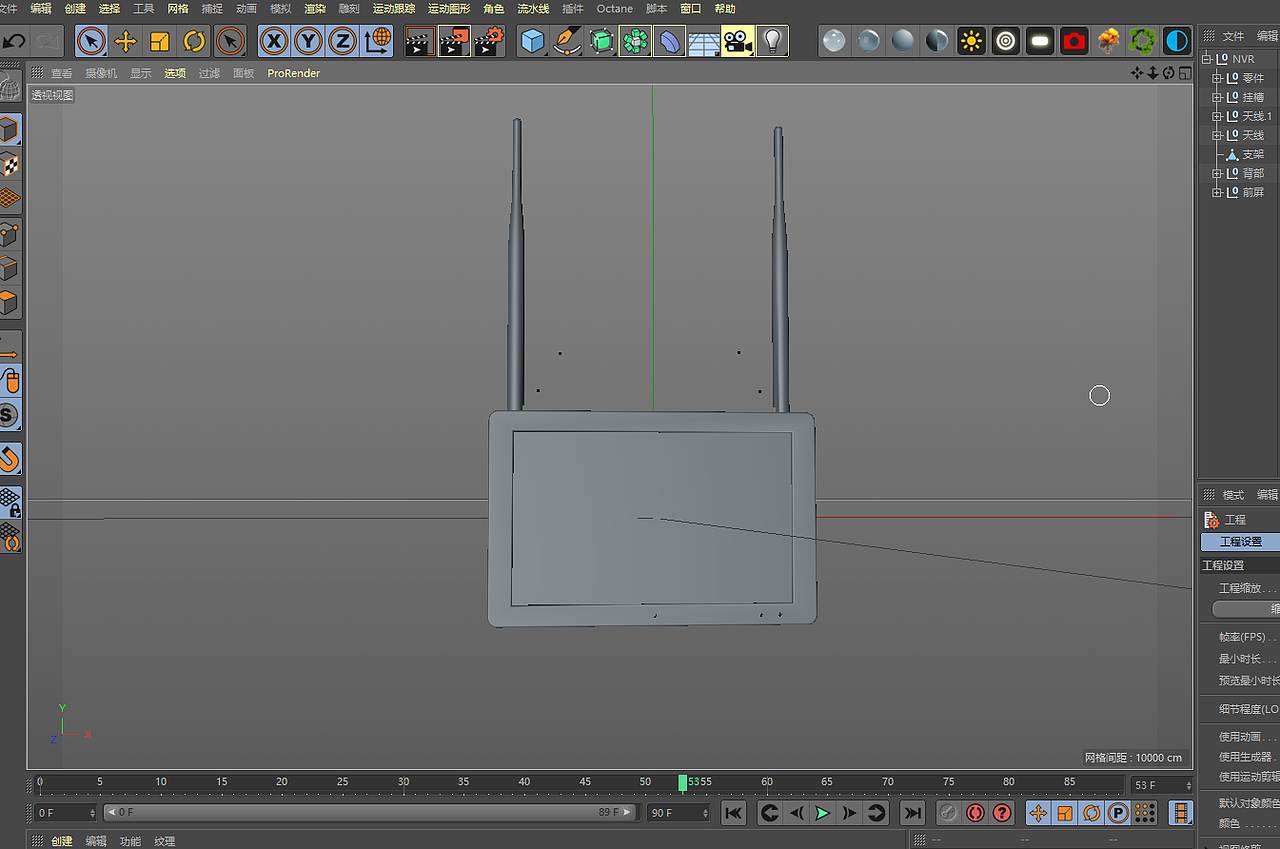
Task: Toggle the maximize viewport icon
Action: pos(1184,73)
